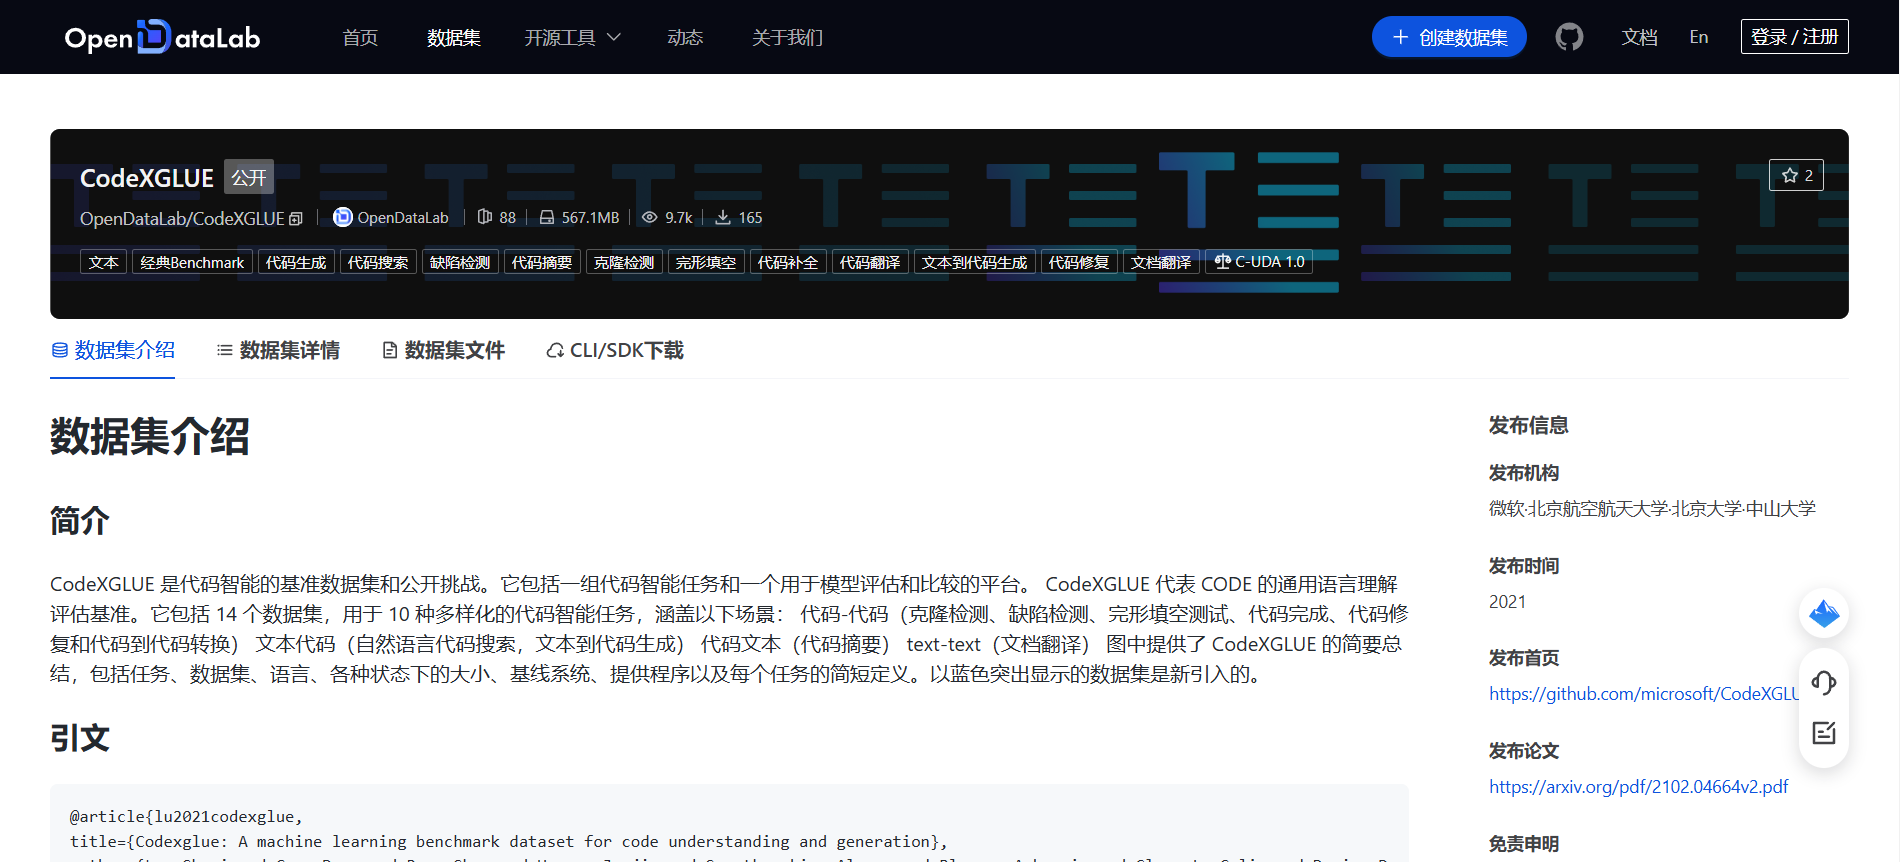Click the file count icon showing 88

point(485,217)
